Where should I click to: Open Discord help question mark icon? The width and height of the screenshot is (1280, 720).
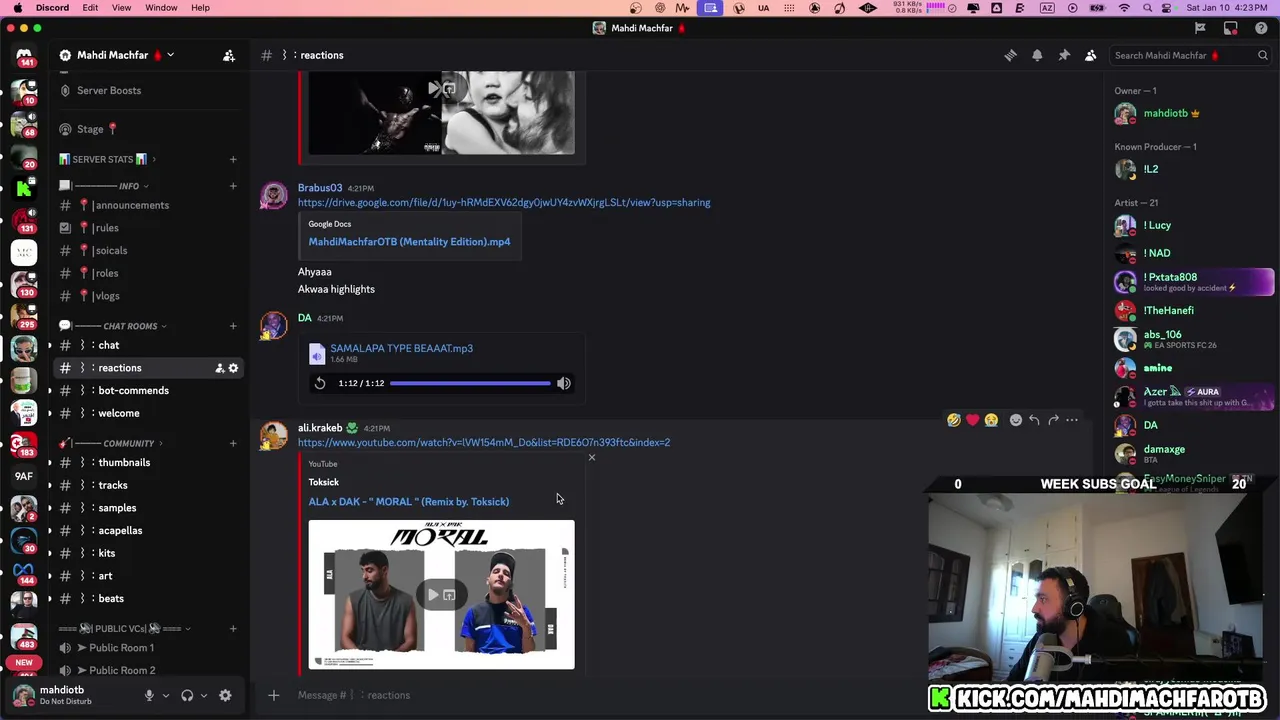tap(1261, 28)
